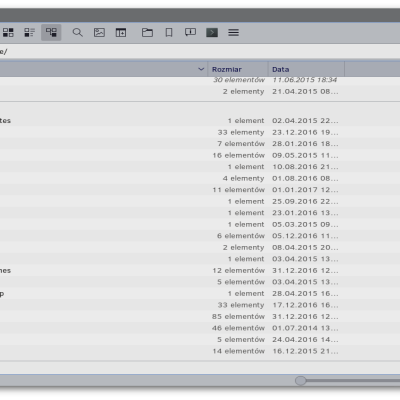The height and width of the screenshot is (400, 400).
Task: Click date in the '85 elementów' row
Action: coord(305,316)
